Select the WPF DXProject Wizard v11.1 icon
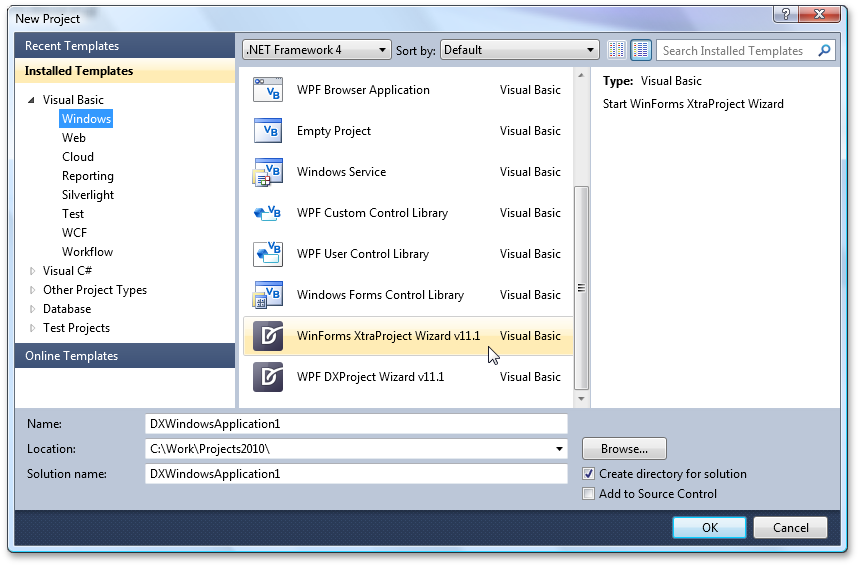 (267, 377)
